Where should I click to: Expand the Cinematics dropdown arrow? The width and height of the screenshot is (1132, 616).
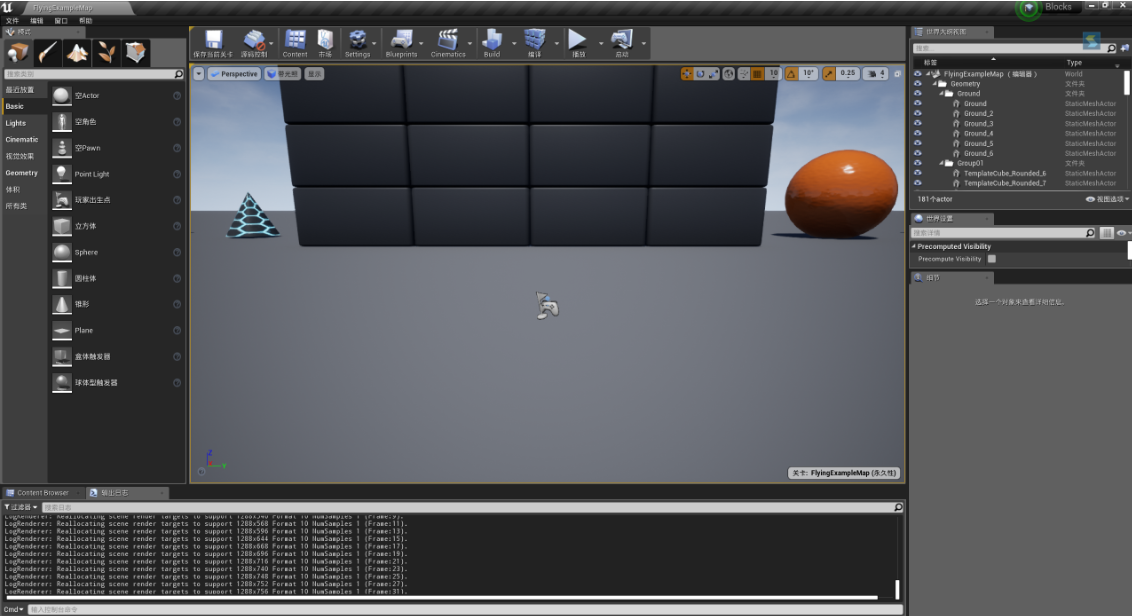471,43
